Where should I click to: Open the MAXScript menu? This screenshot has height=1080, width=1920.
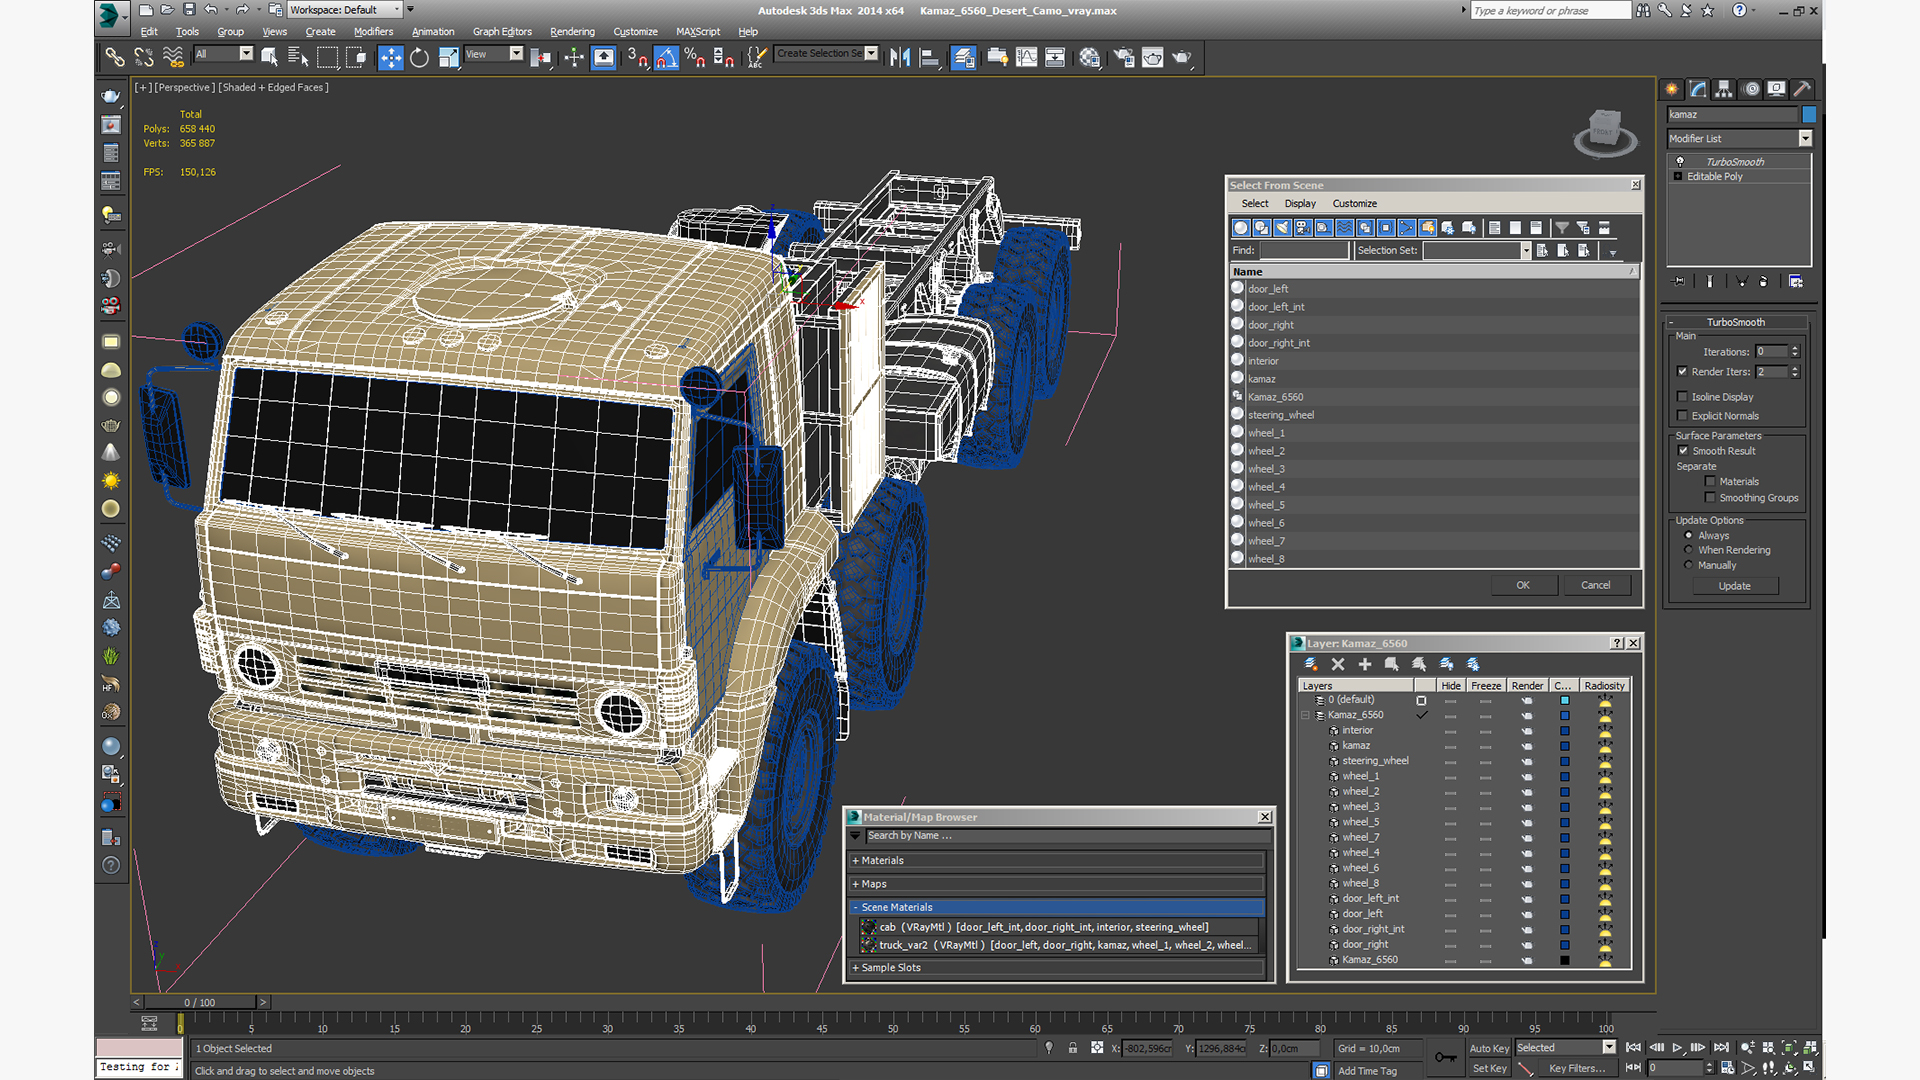(x=698, y=32)
